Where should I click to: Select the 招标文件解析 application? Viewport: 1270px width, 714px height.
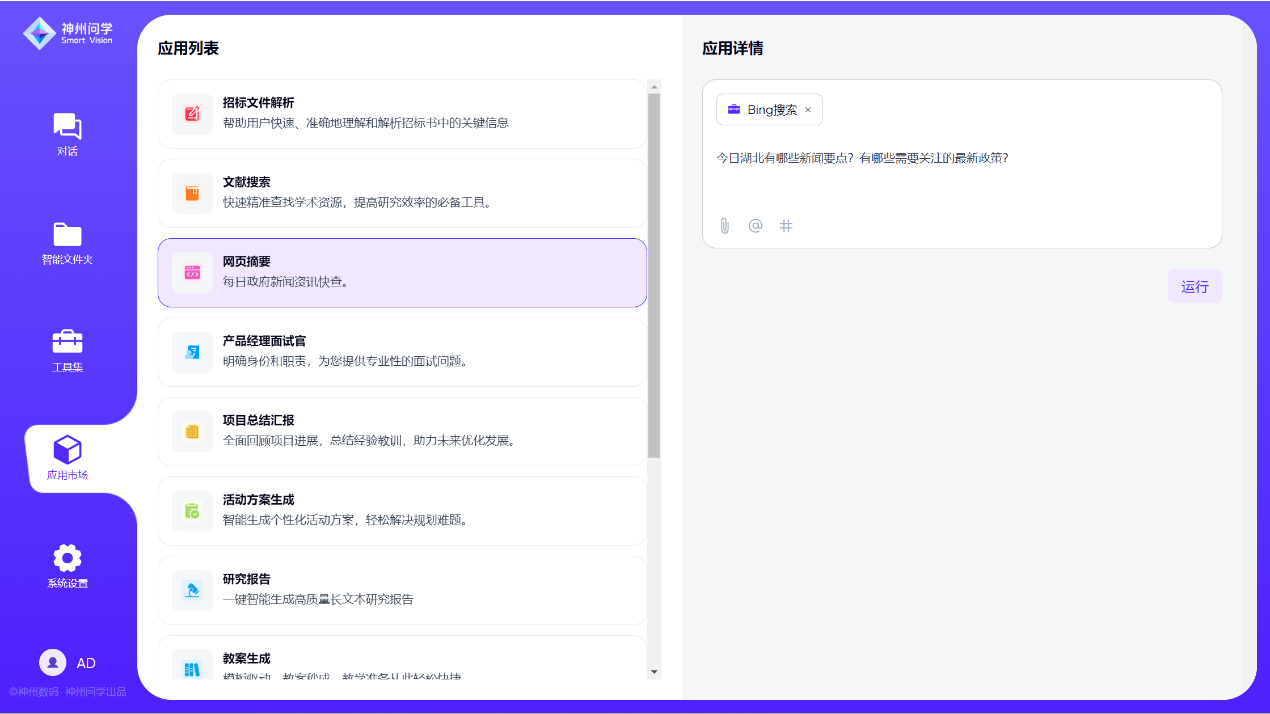click(x=402, y=114)
